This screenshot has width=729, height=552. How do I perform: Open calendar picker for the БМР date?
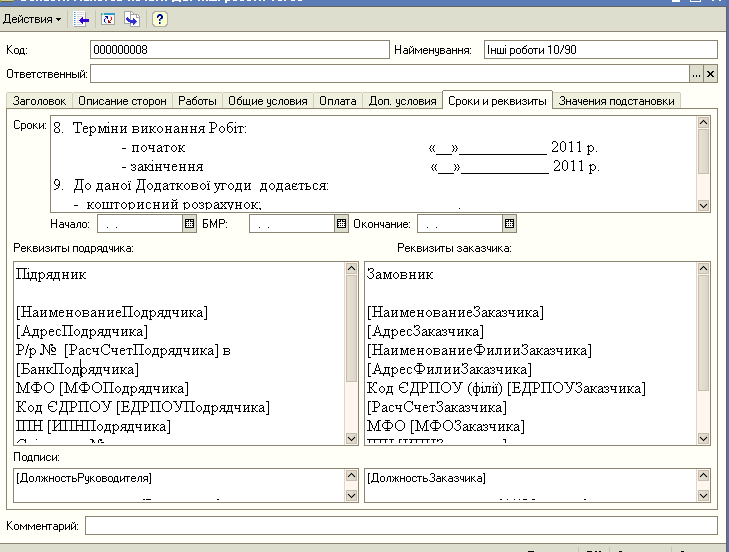point(341,224)
